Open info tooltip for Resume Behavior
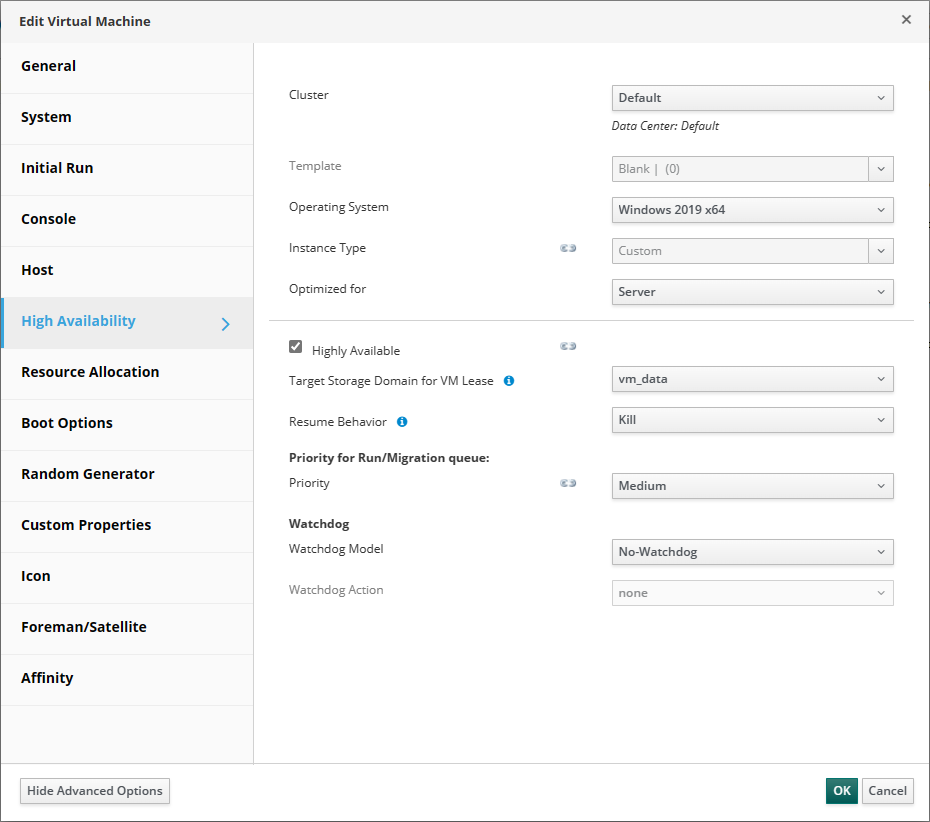Viewport: 930px width, 822px height. [402, 422]
